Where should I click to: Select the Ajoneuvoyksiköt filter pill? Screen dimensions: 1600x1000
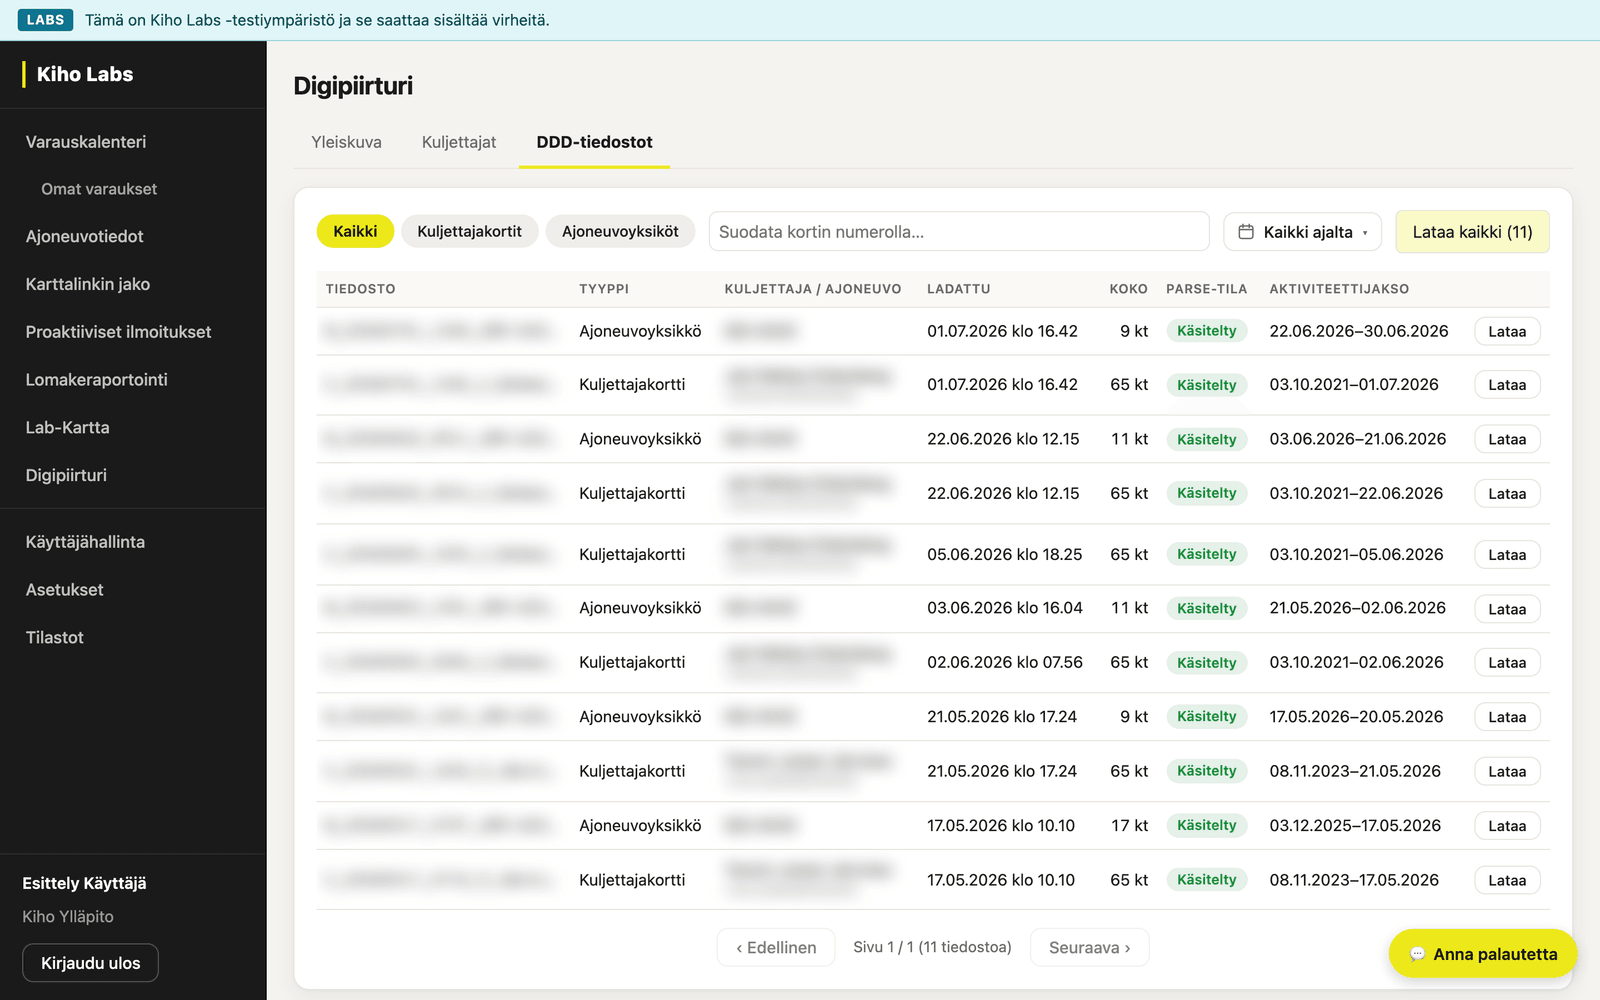click(x=620, y=231)
